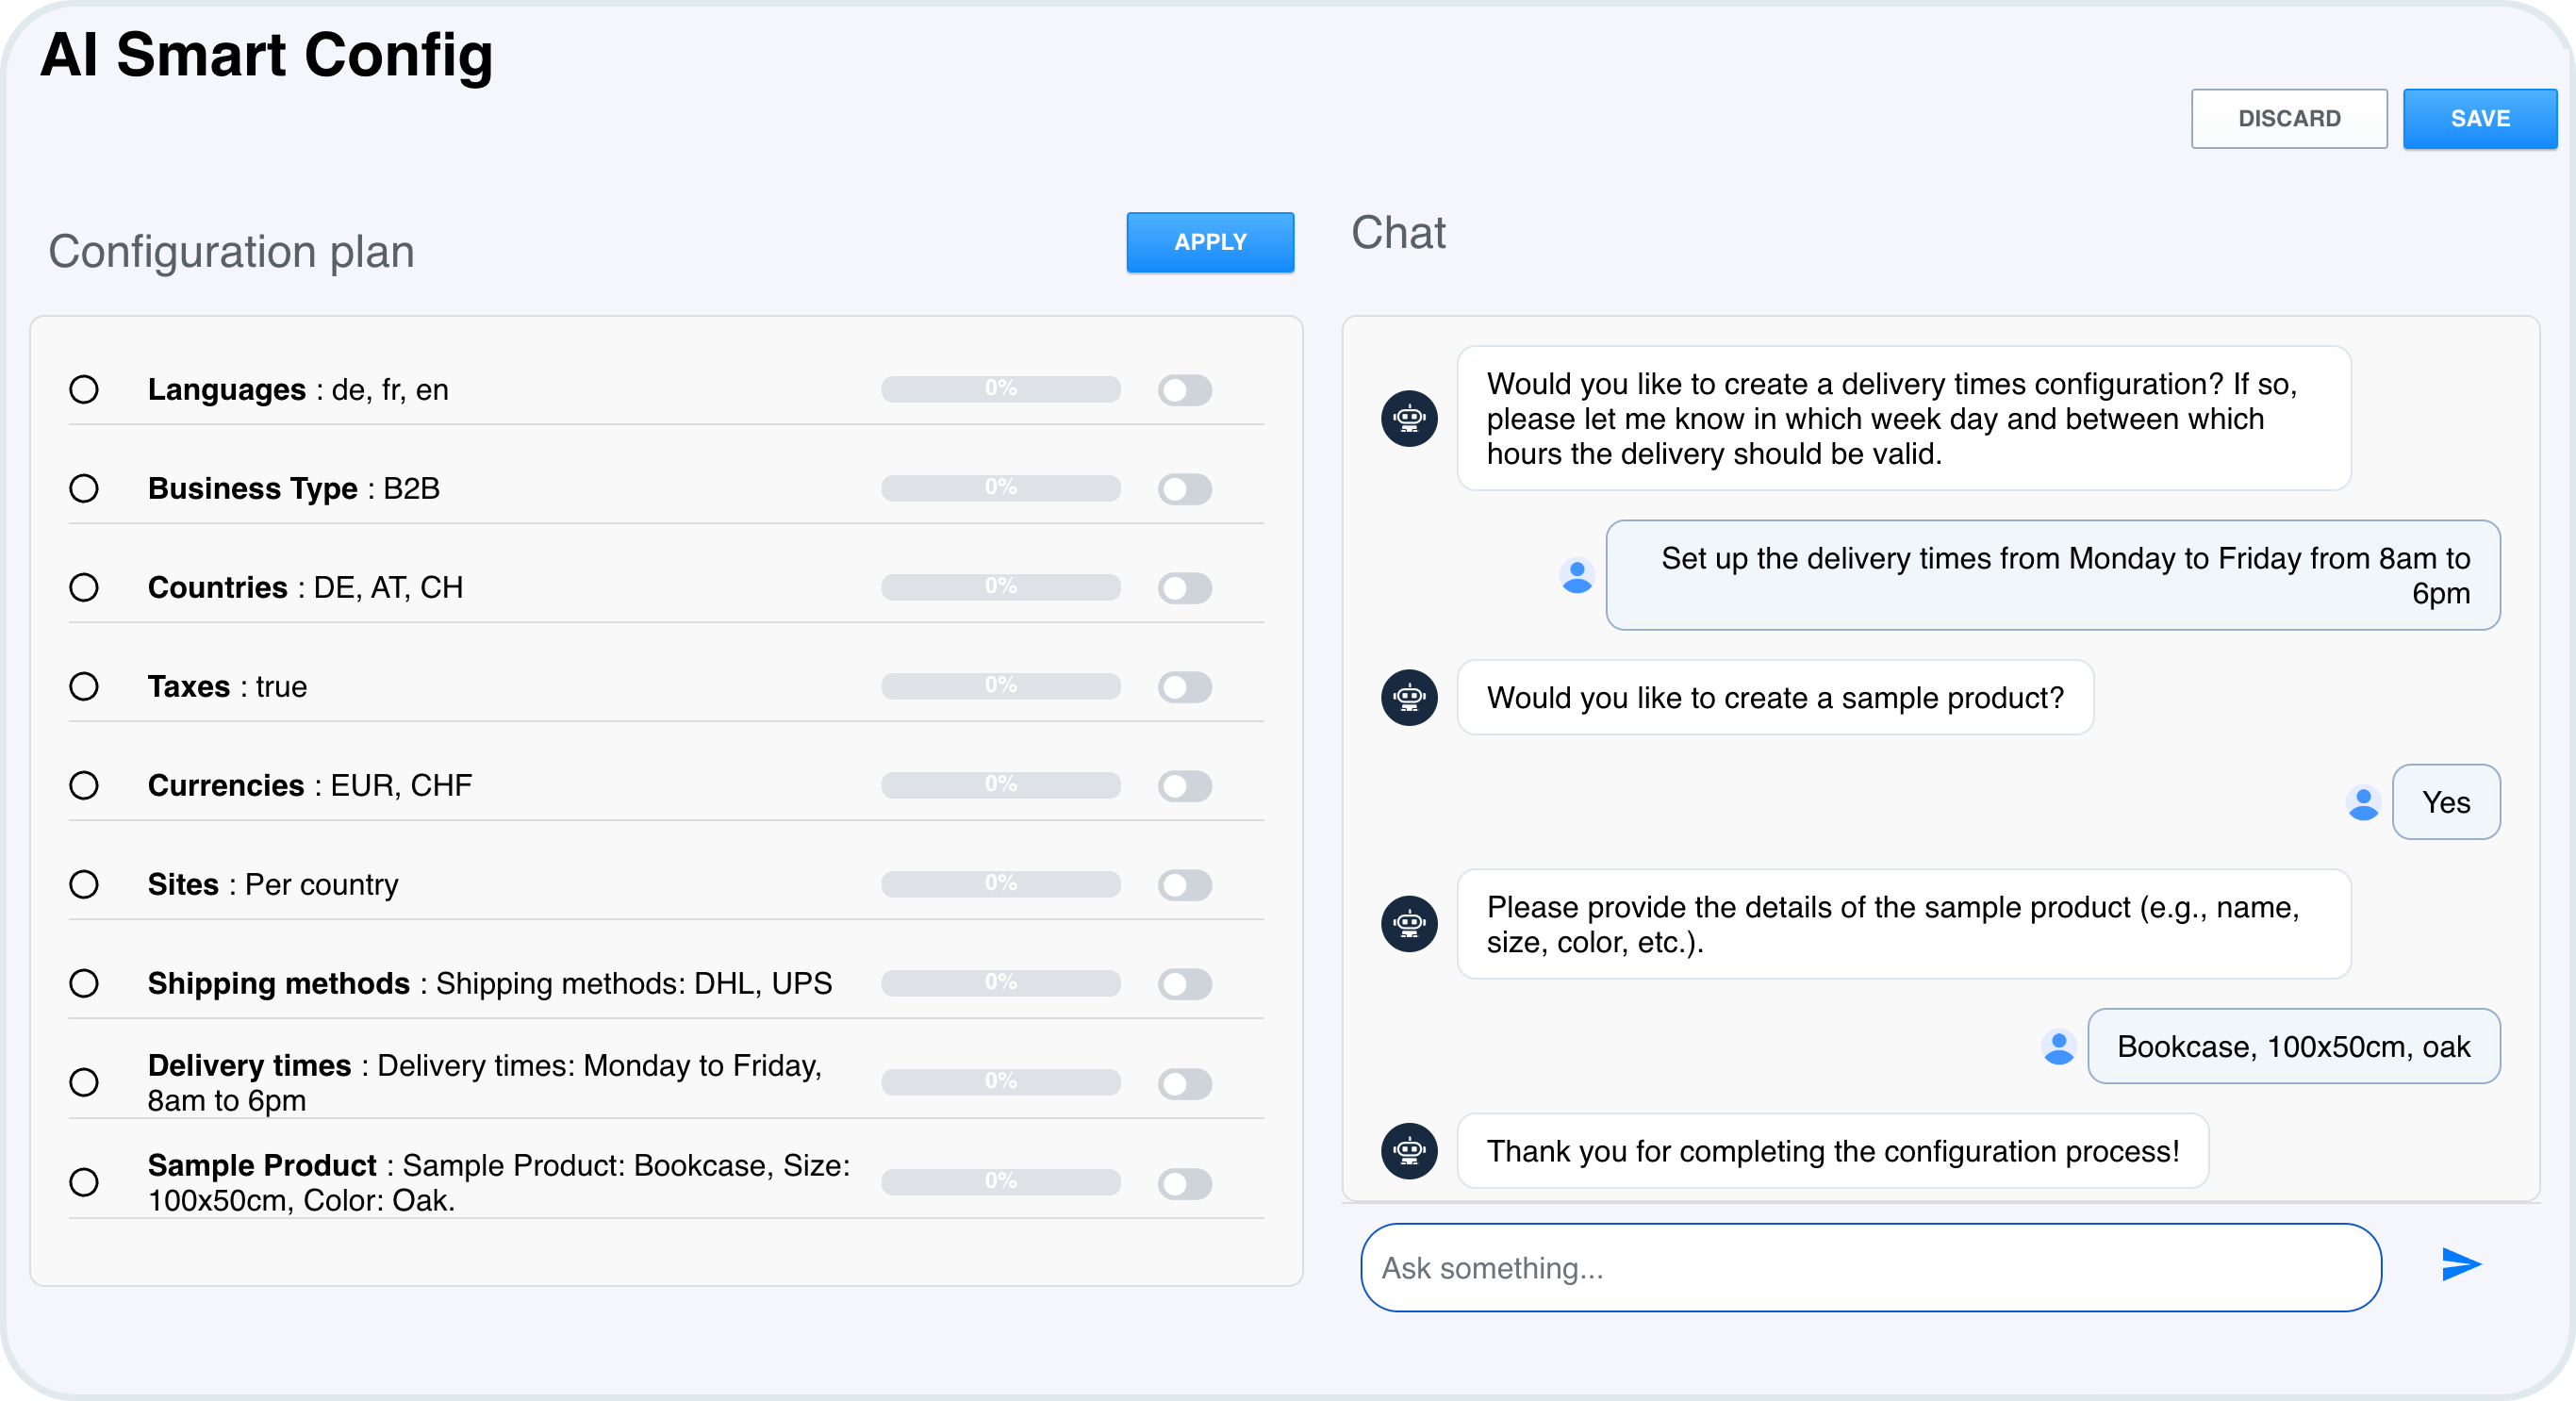Click the Ask something chat input field
The image size is (2576, 1401).
(x=1870, y=1267)
